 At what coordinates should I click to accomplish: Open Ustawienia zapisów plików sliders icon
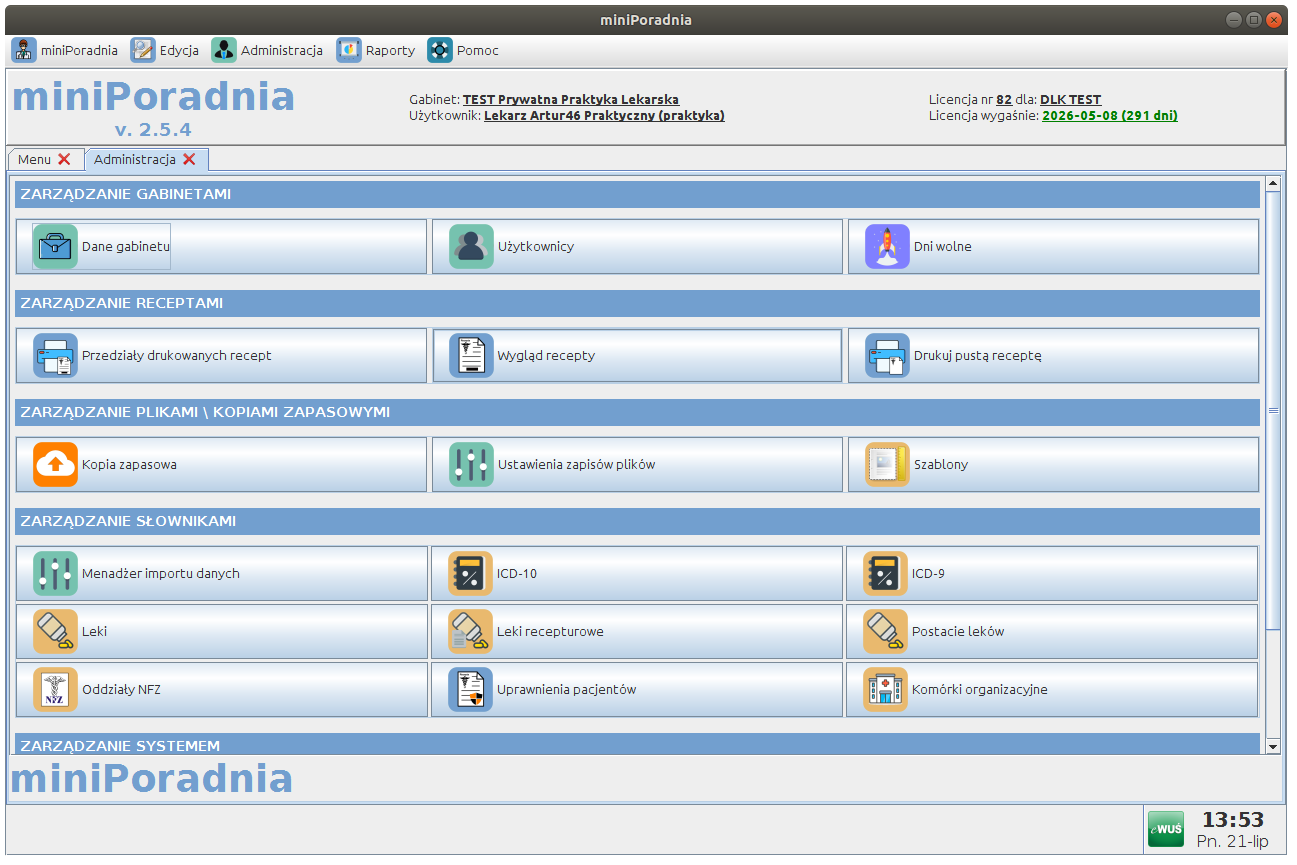click(x=471, y=464)
